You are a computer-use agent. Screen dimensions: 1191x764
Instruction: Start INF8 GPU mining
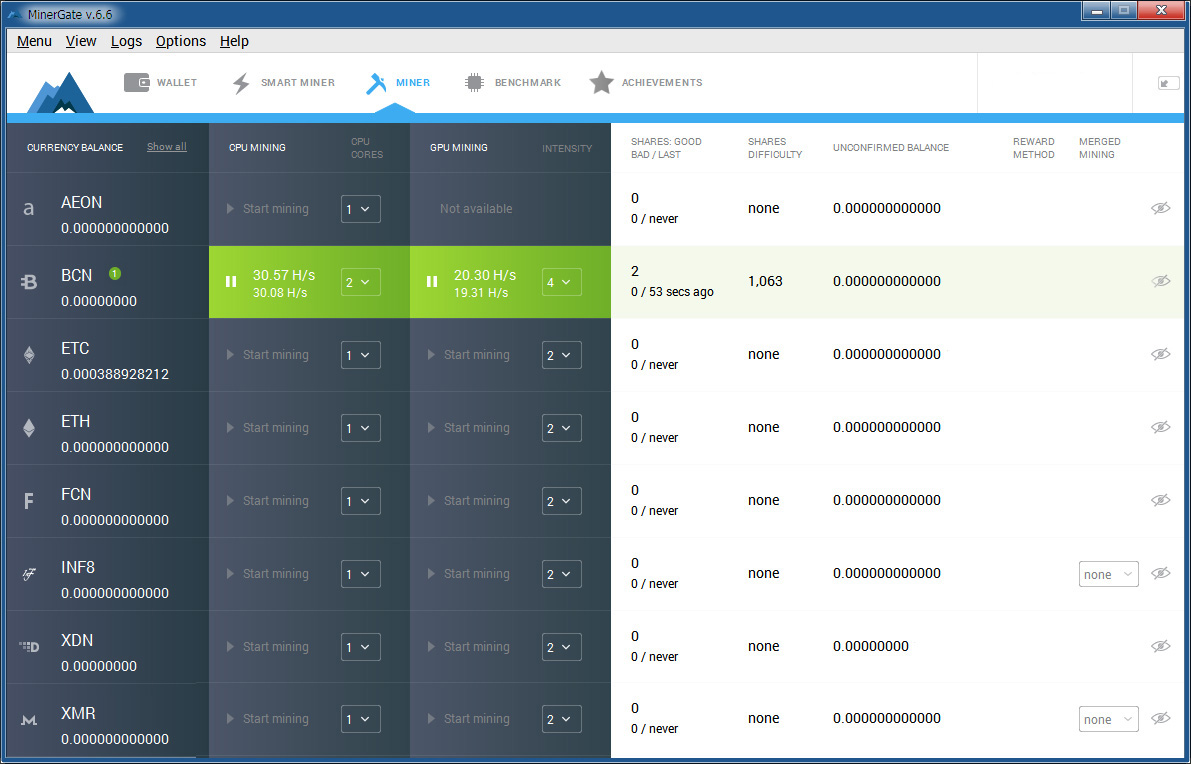[469, 573]
